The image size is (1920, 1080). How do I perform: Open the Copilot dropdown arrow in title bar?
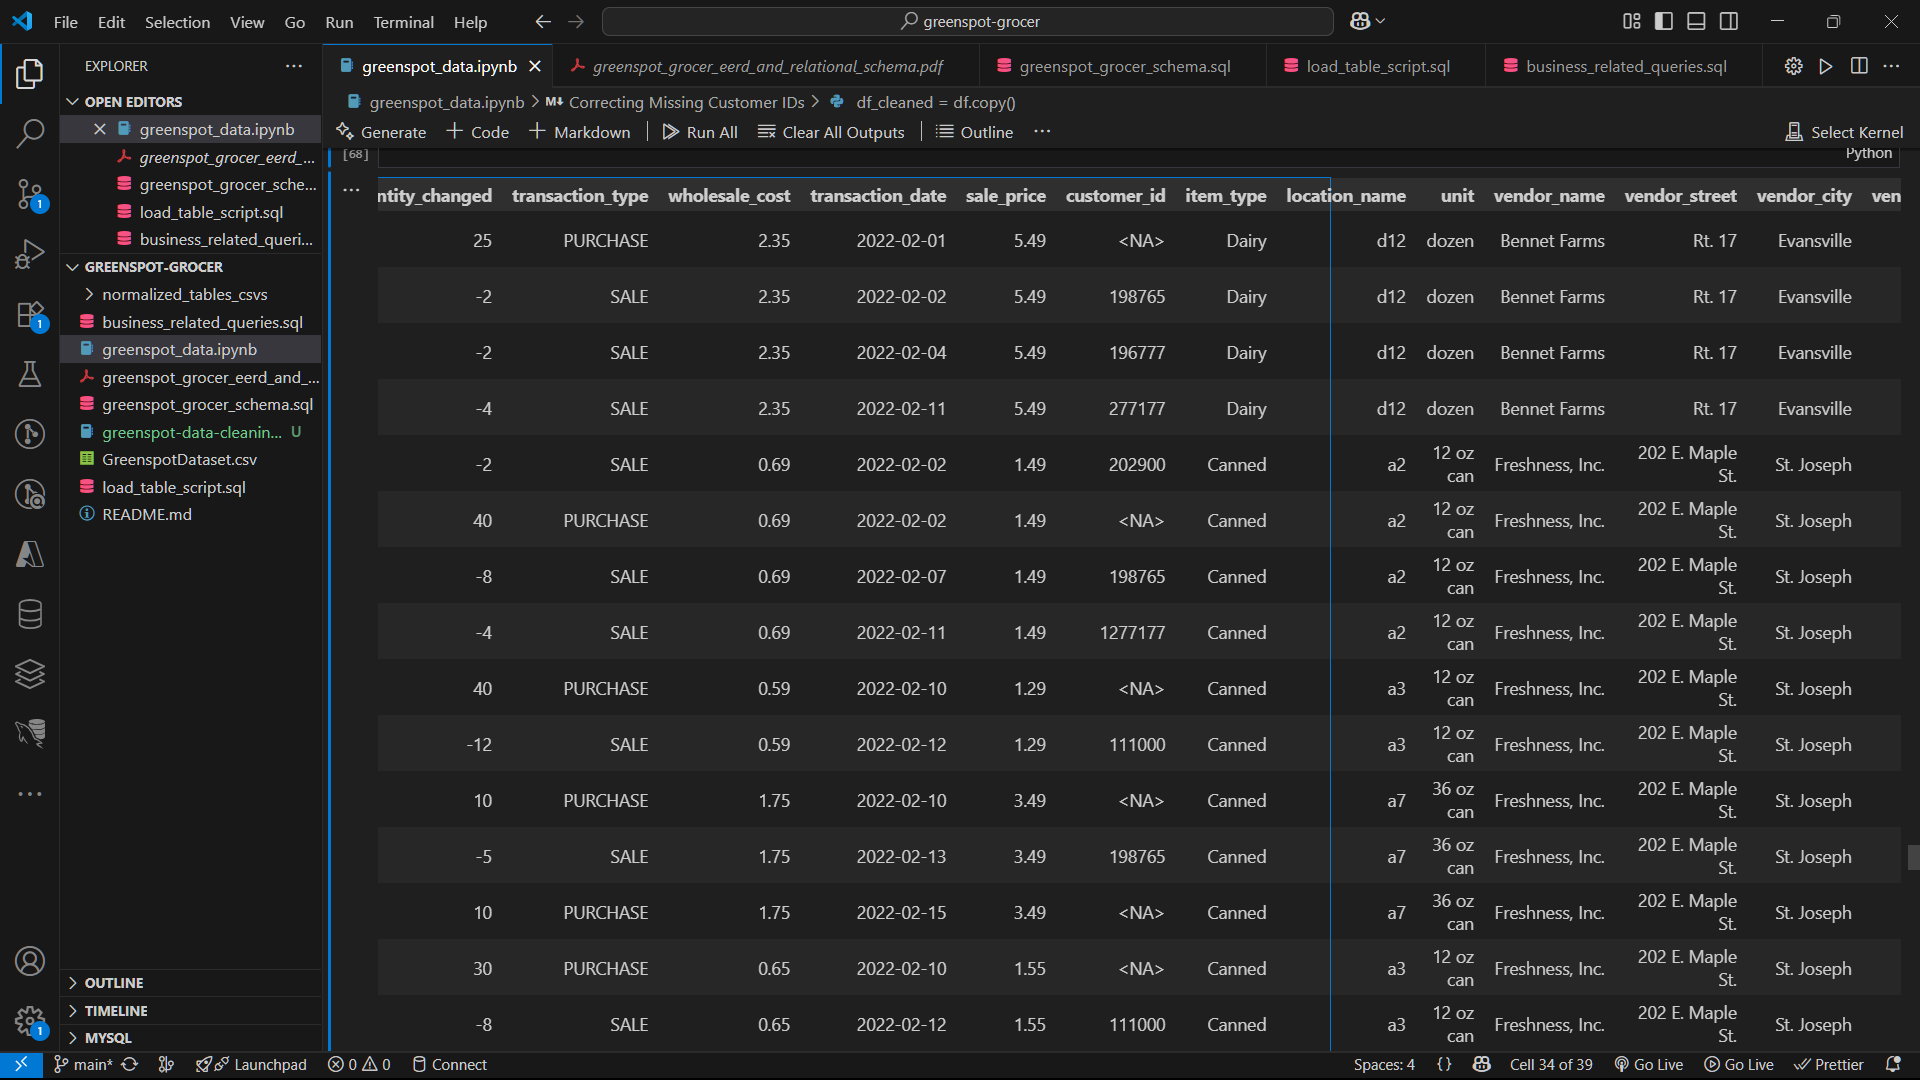point(1381,21)
